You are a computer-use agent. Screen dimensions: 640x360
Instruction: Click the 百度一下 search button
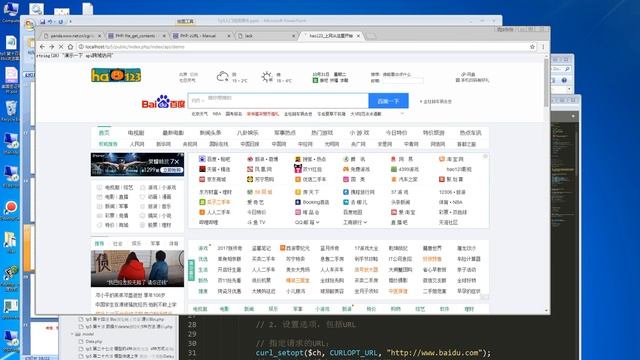(x=388, y=101)
